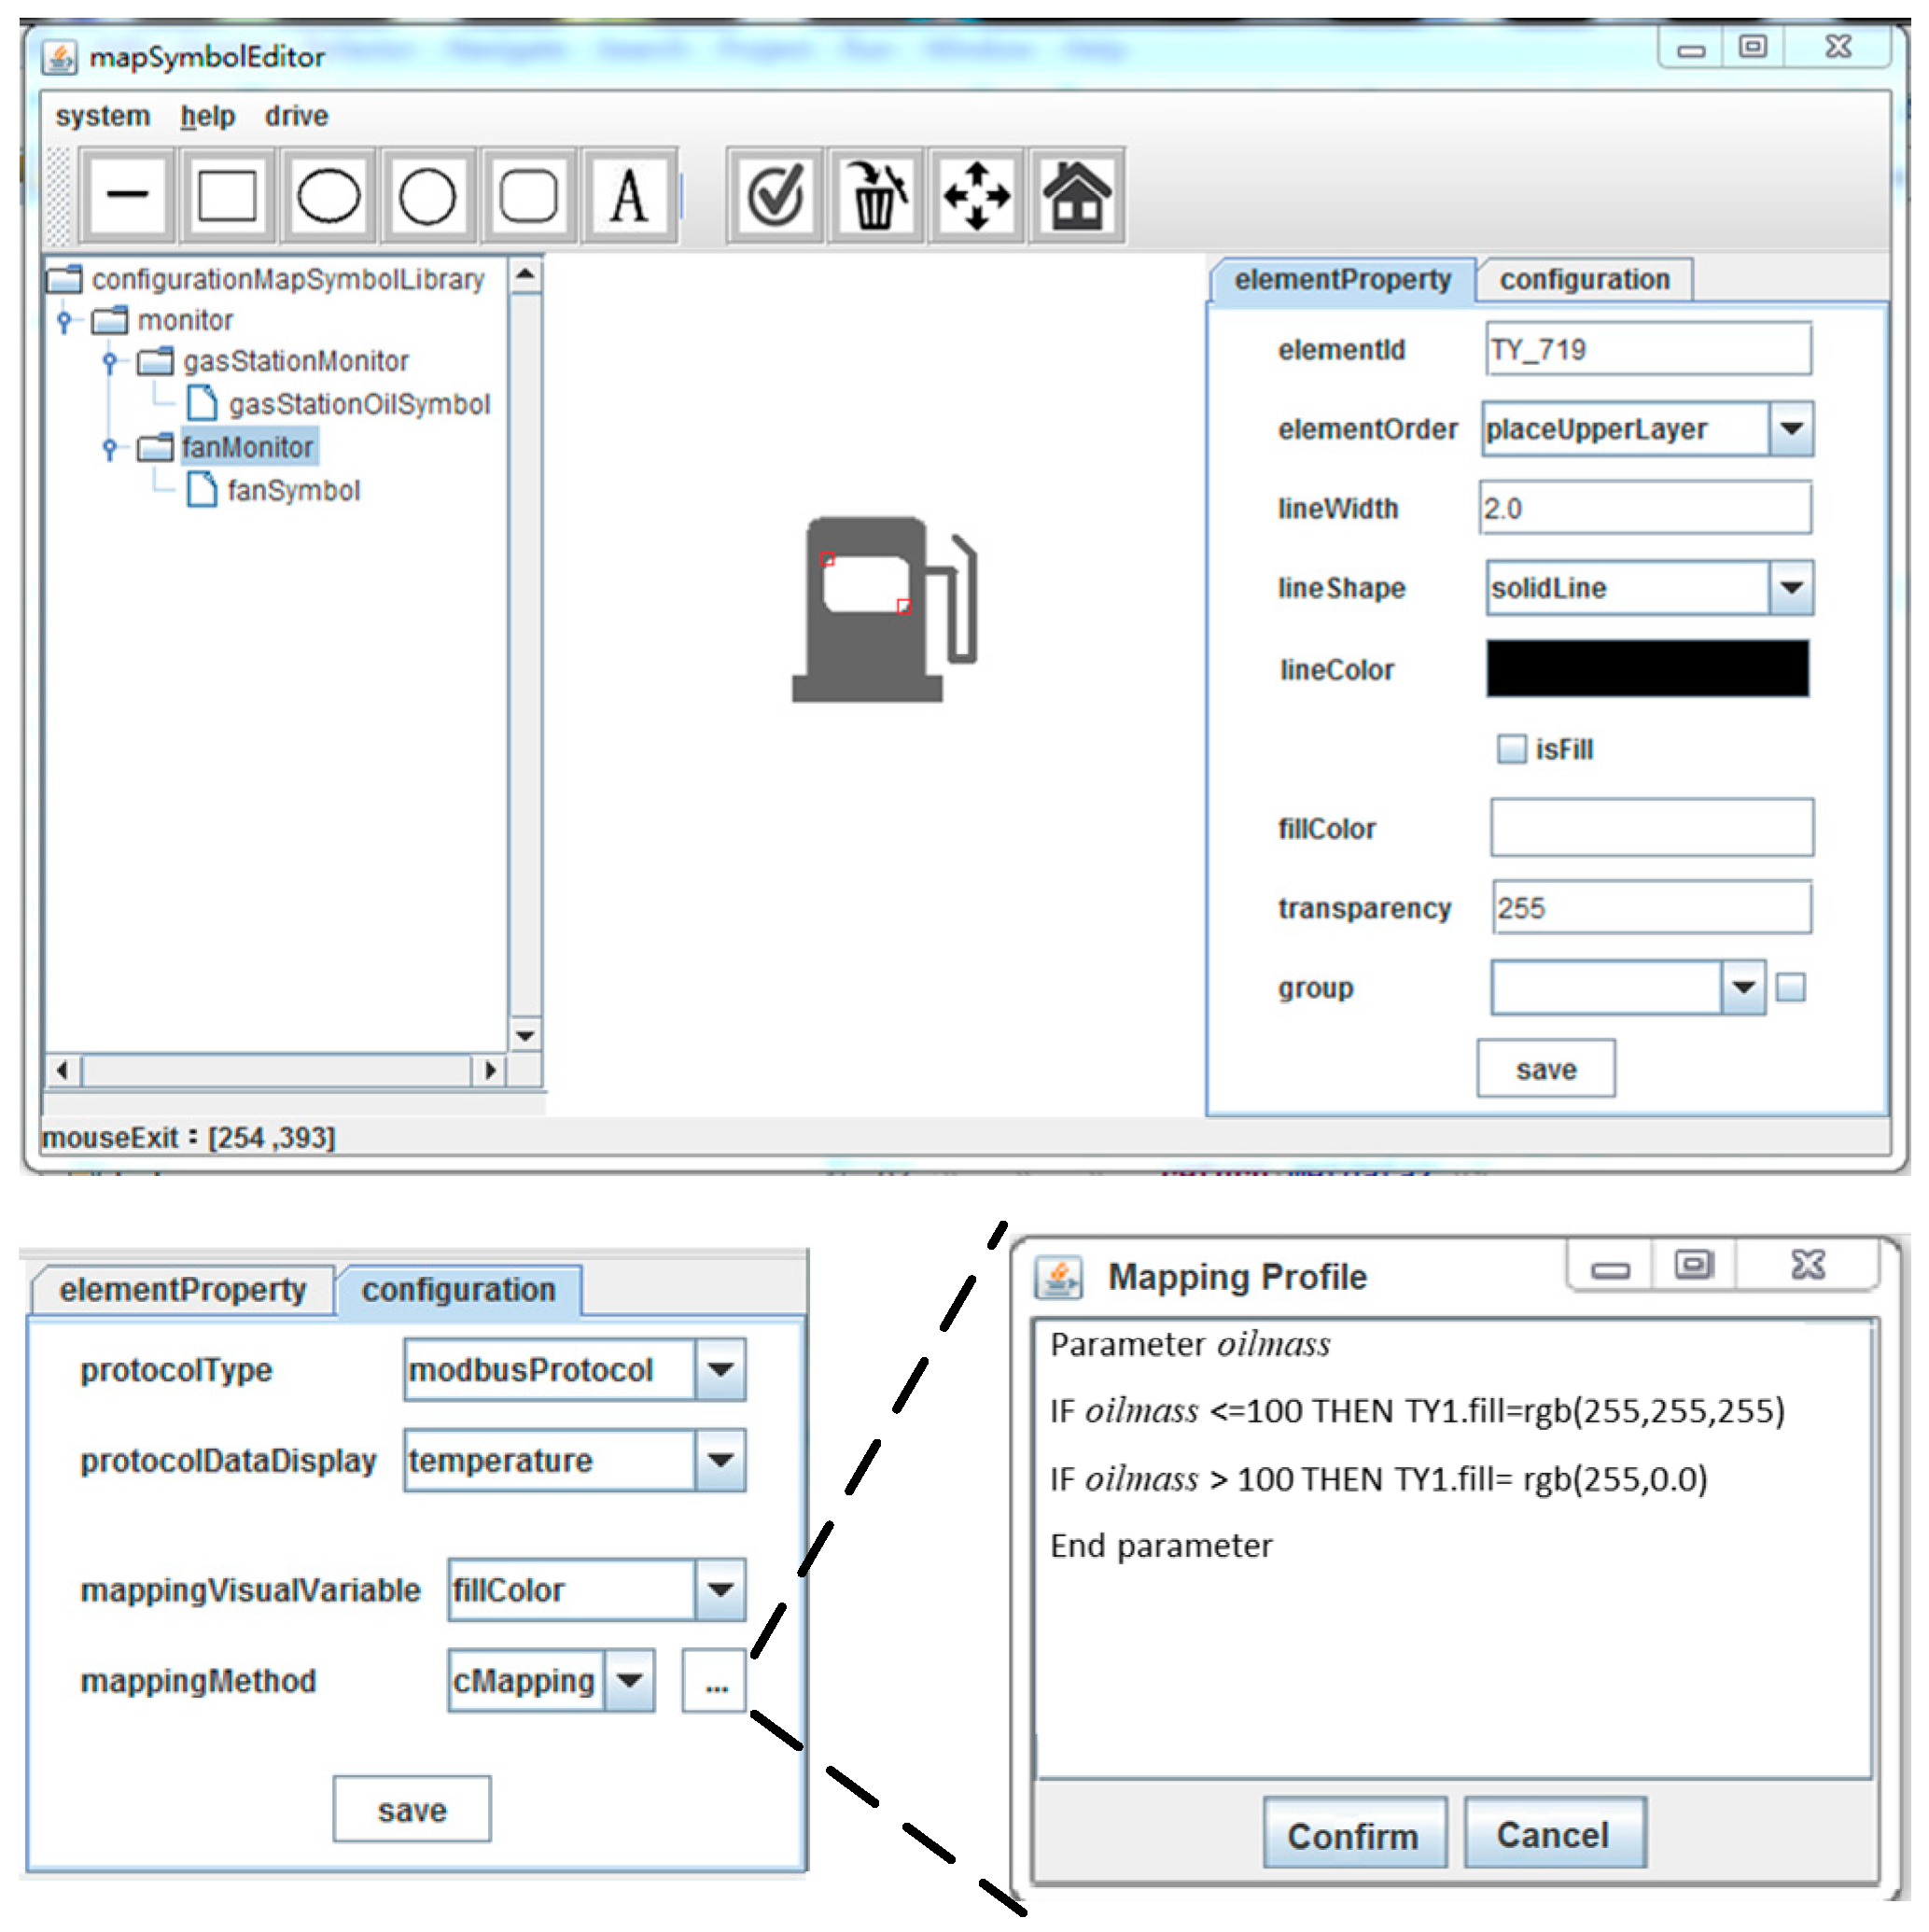Switch to the upper configuration tab
This screenshot has width=1929, height=1932.
[x=1584, y=280]
